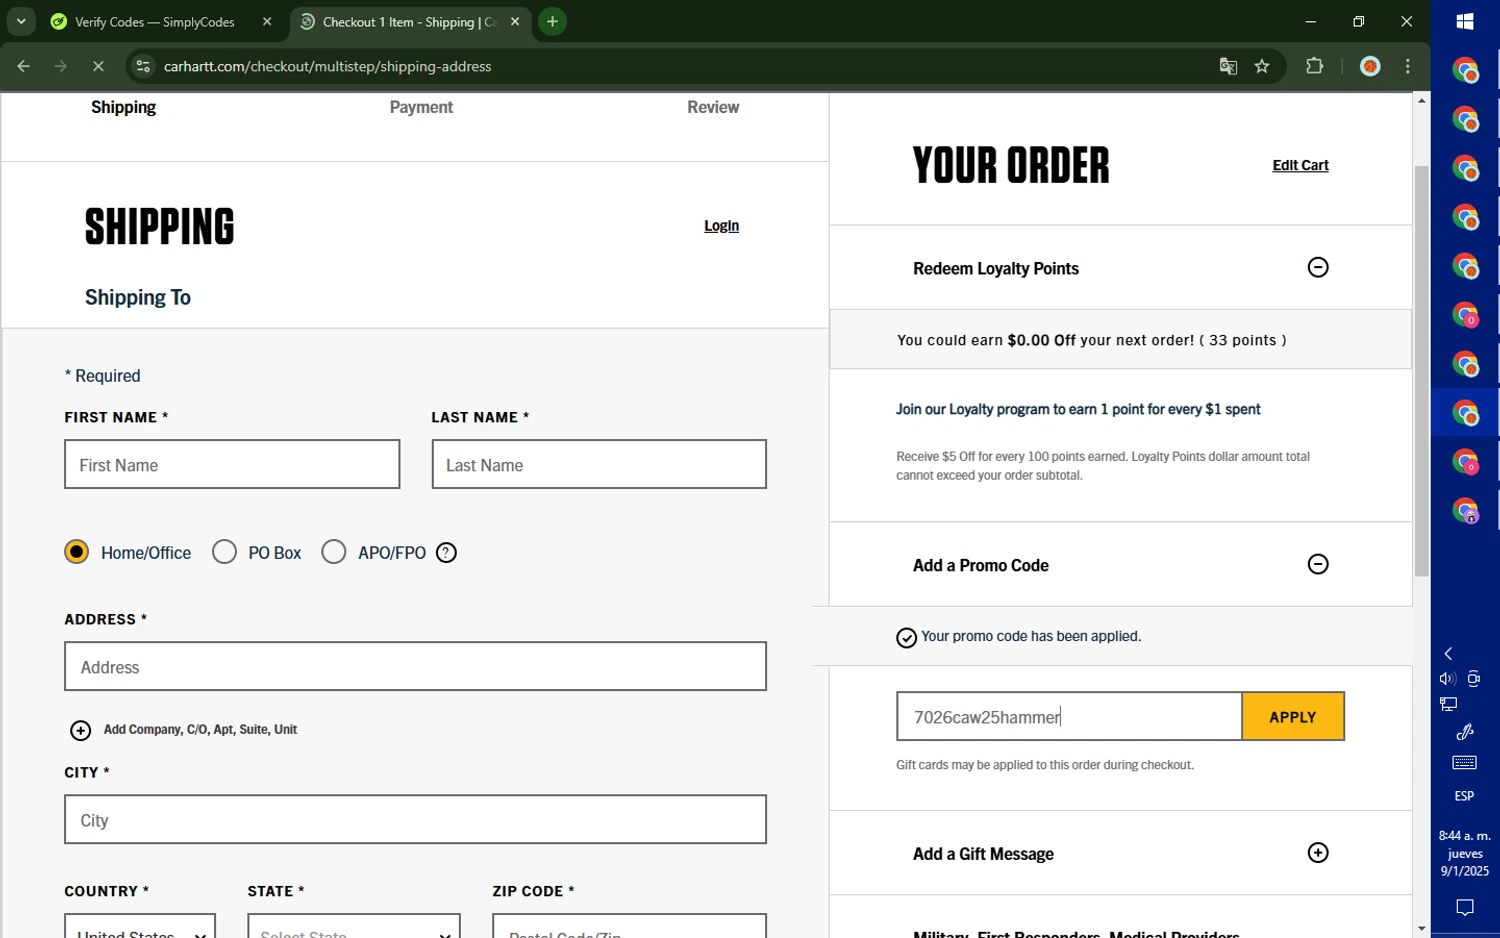The height and width of the screenshot is (938, 1500).
Task: Open the active highlighted Chrome taskbar icon
Action: tap(1465, 412)
